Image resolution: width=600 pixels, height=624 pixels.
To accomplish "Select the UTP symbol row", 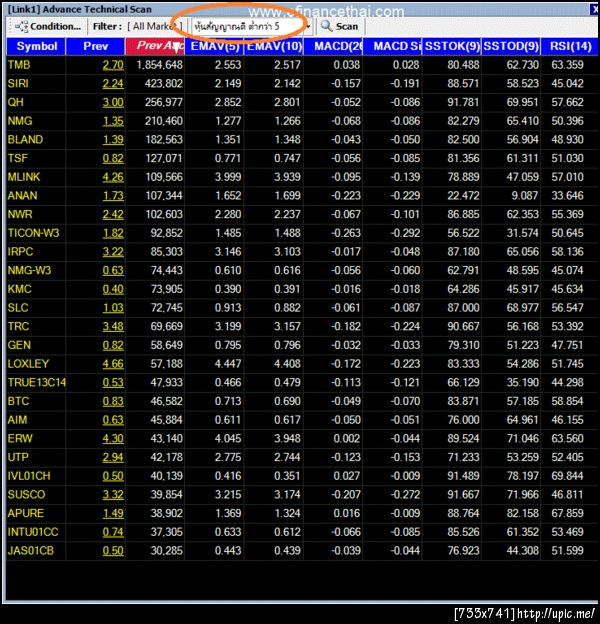I will 302,458.
